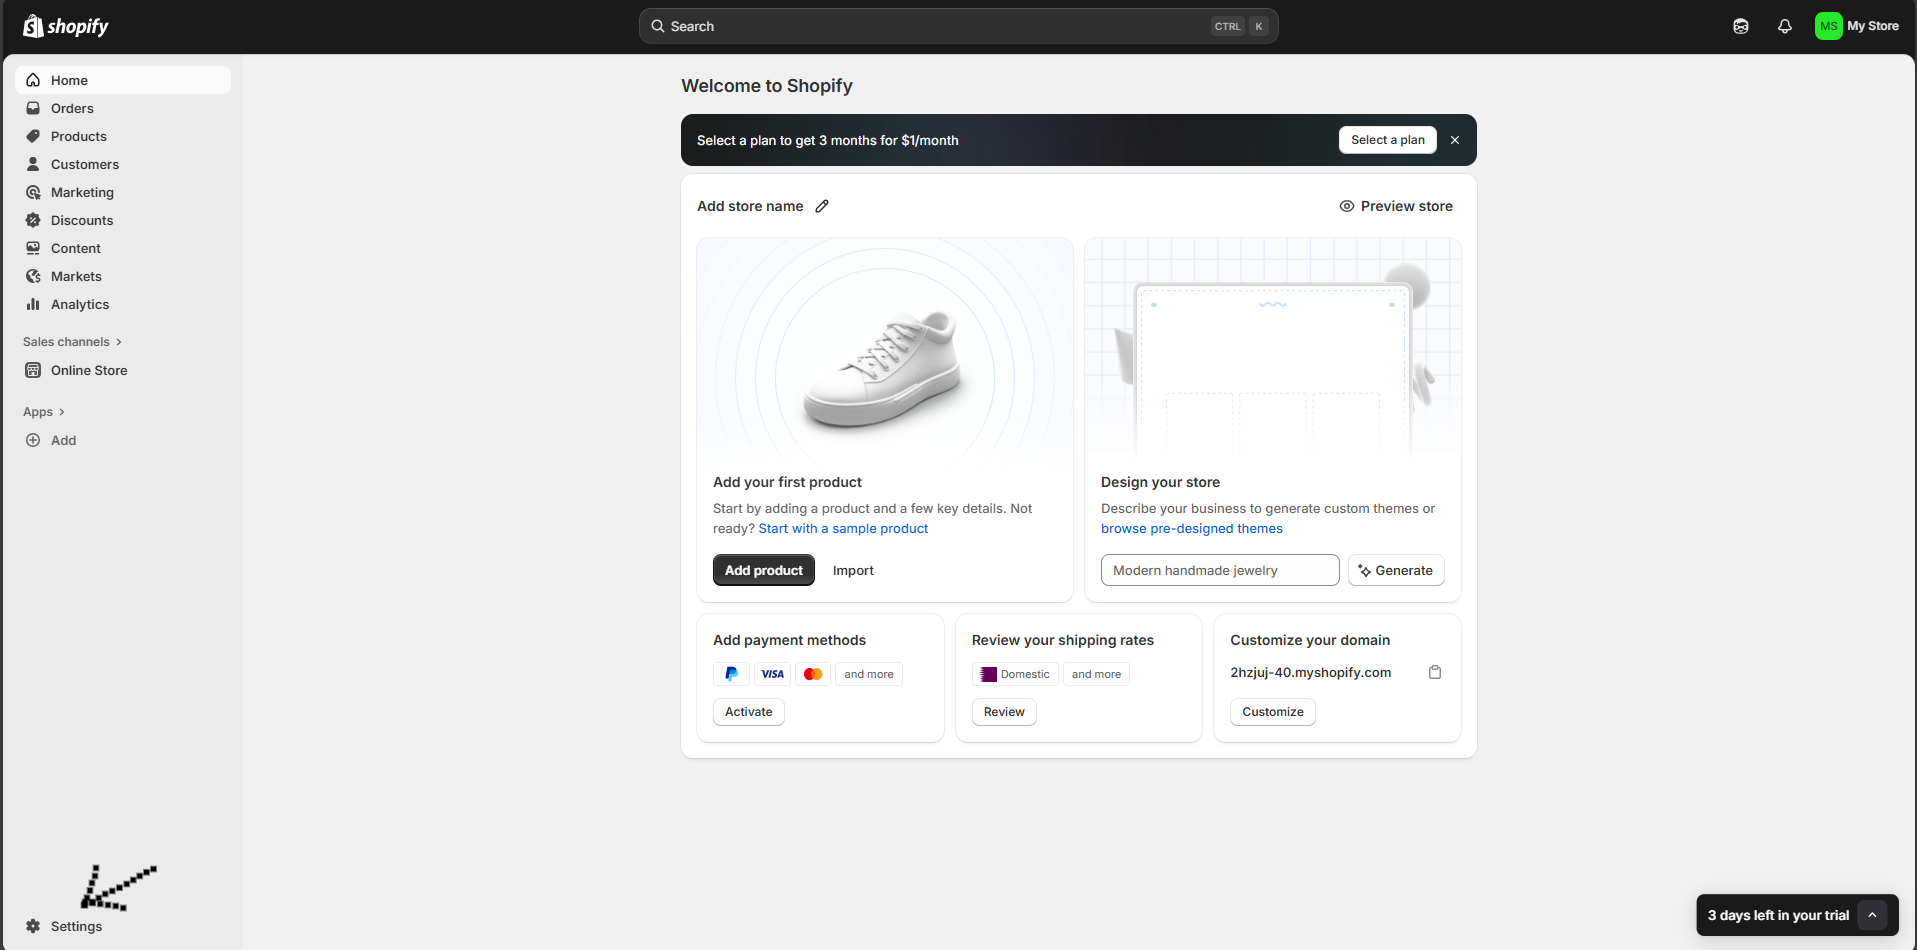Click the Mastercard icon
This screenshot has width=1917, height=950.
click(813, 674)
